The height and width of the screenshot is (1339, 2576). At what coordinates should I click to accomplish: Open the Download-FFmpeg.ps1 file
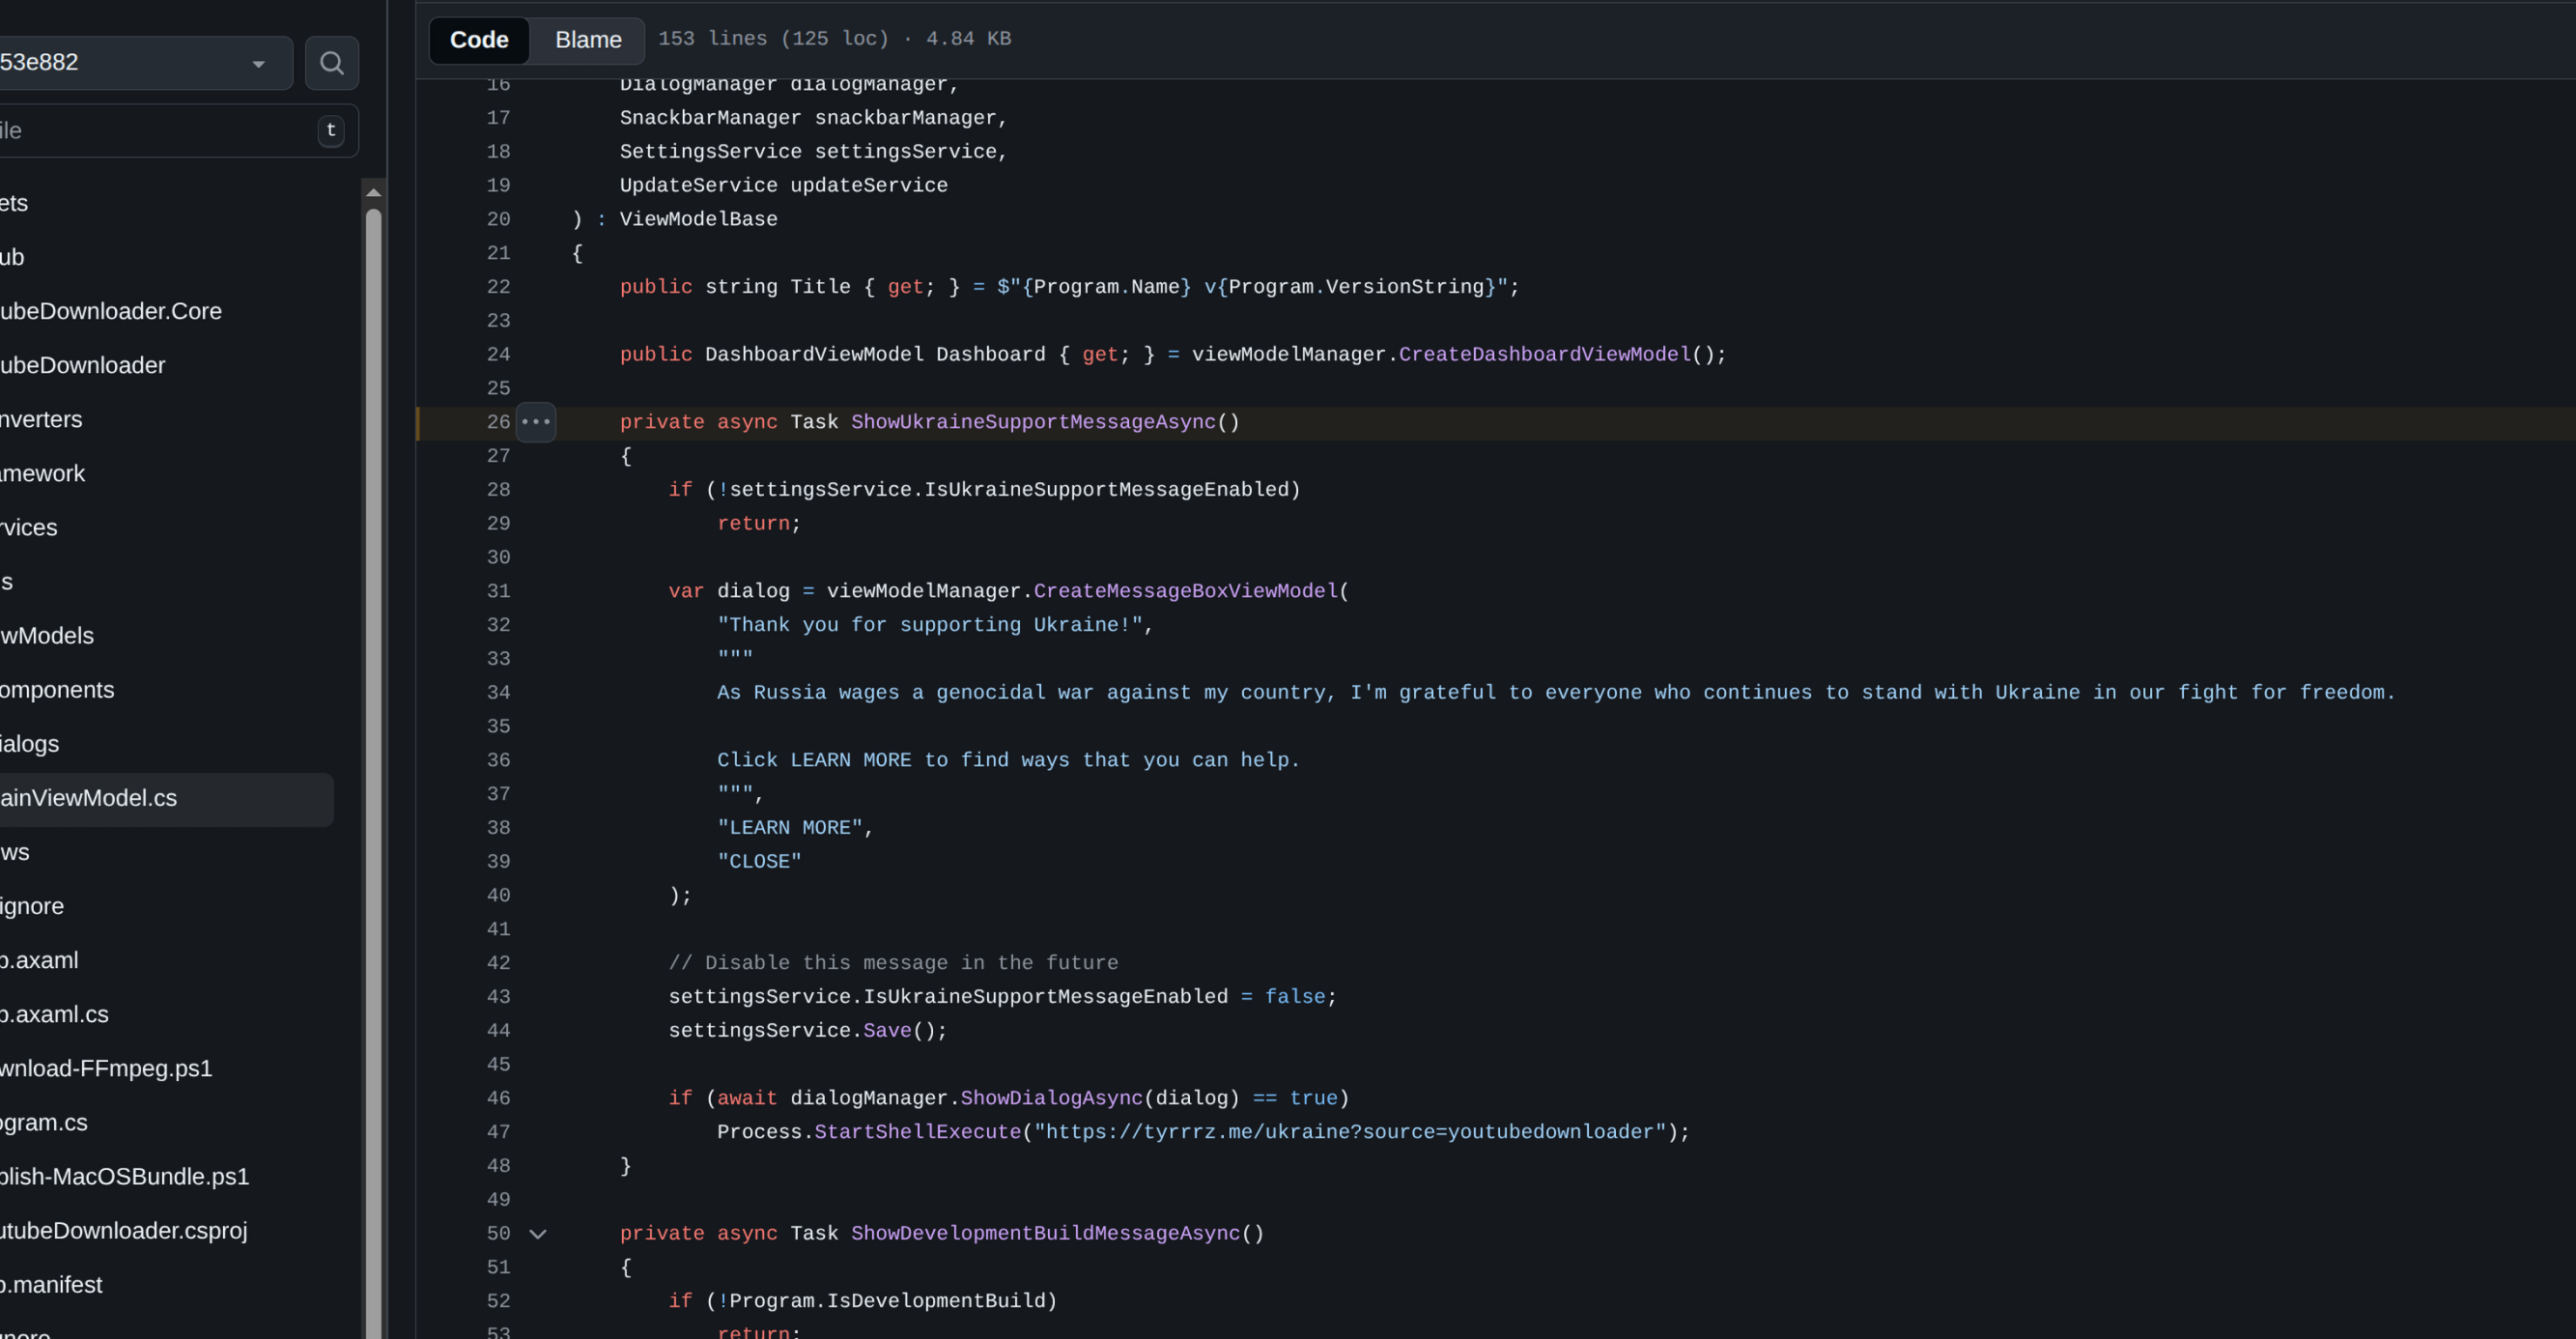pyautogui.click(x=106, y=1068)
